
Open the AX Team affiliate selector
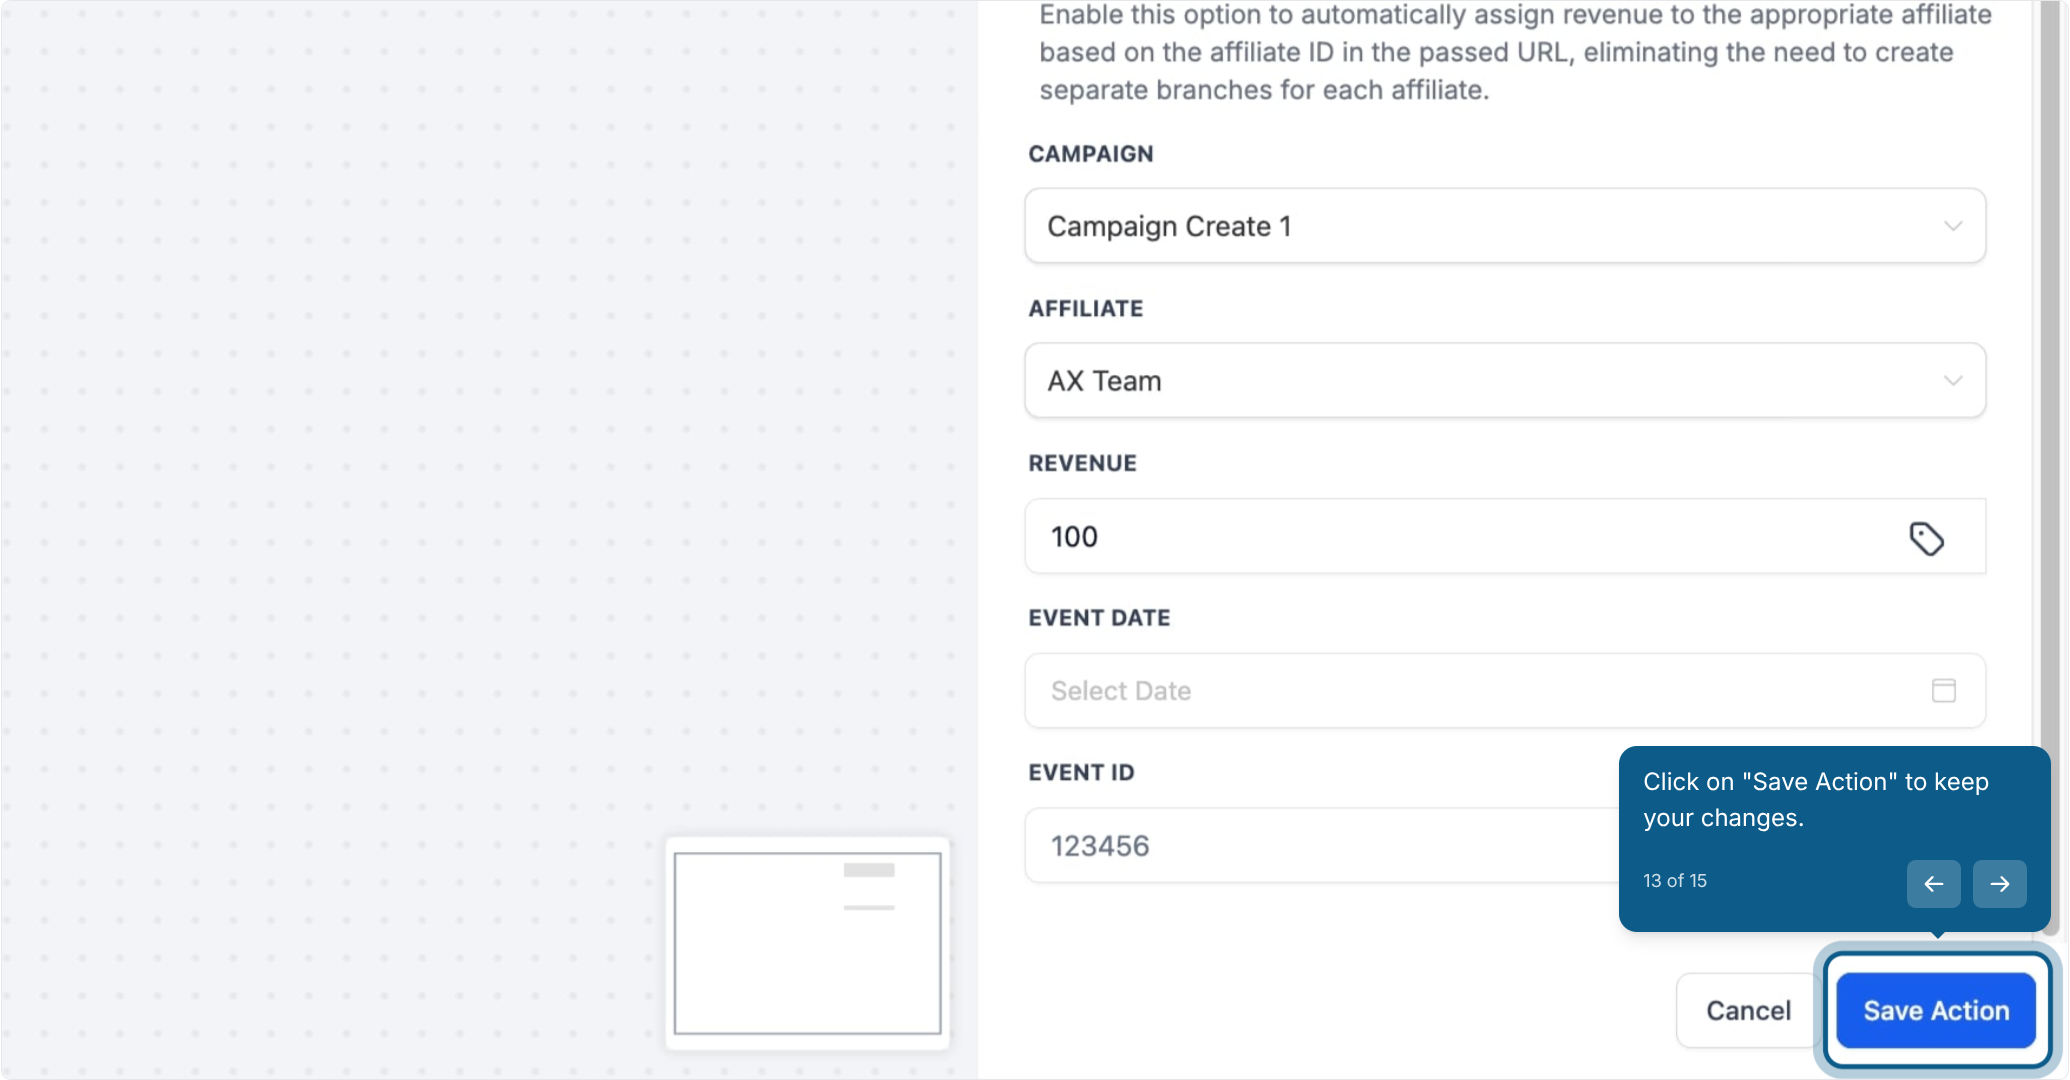(x=1504, y=381)
